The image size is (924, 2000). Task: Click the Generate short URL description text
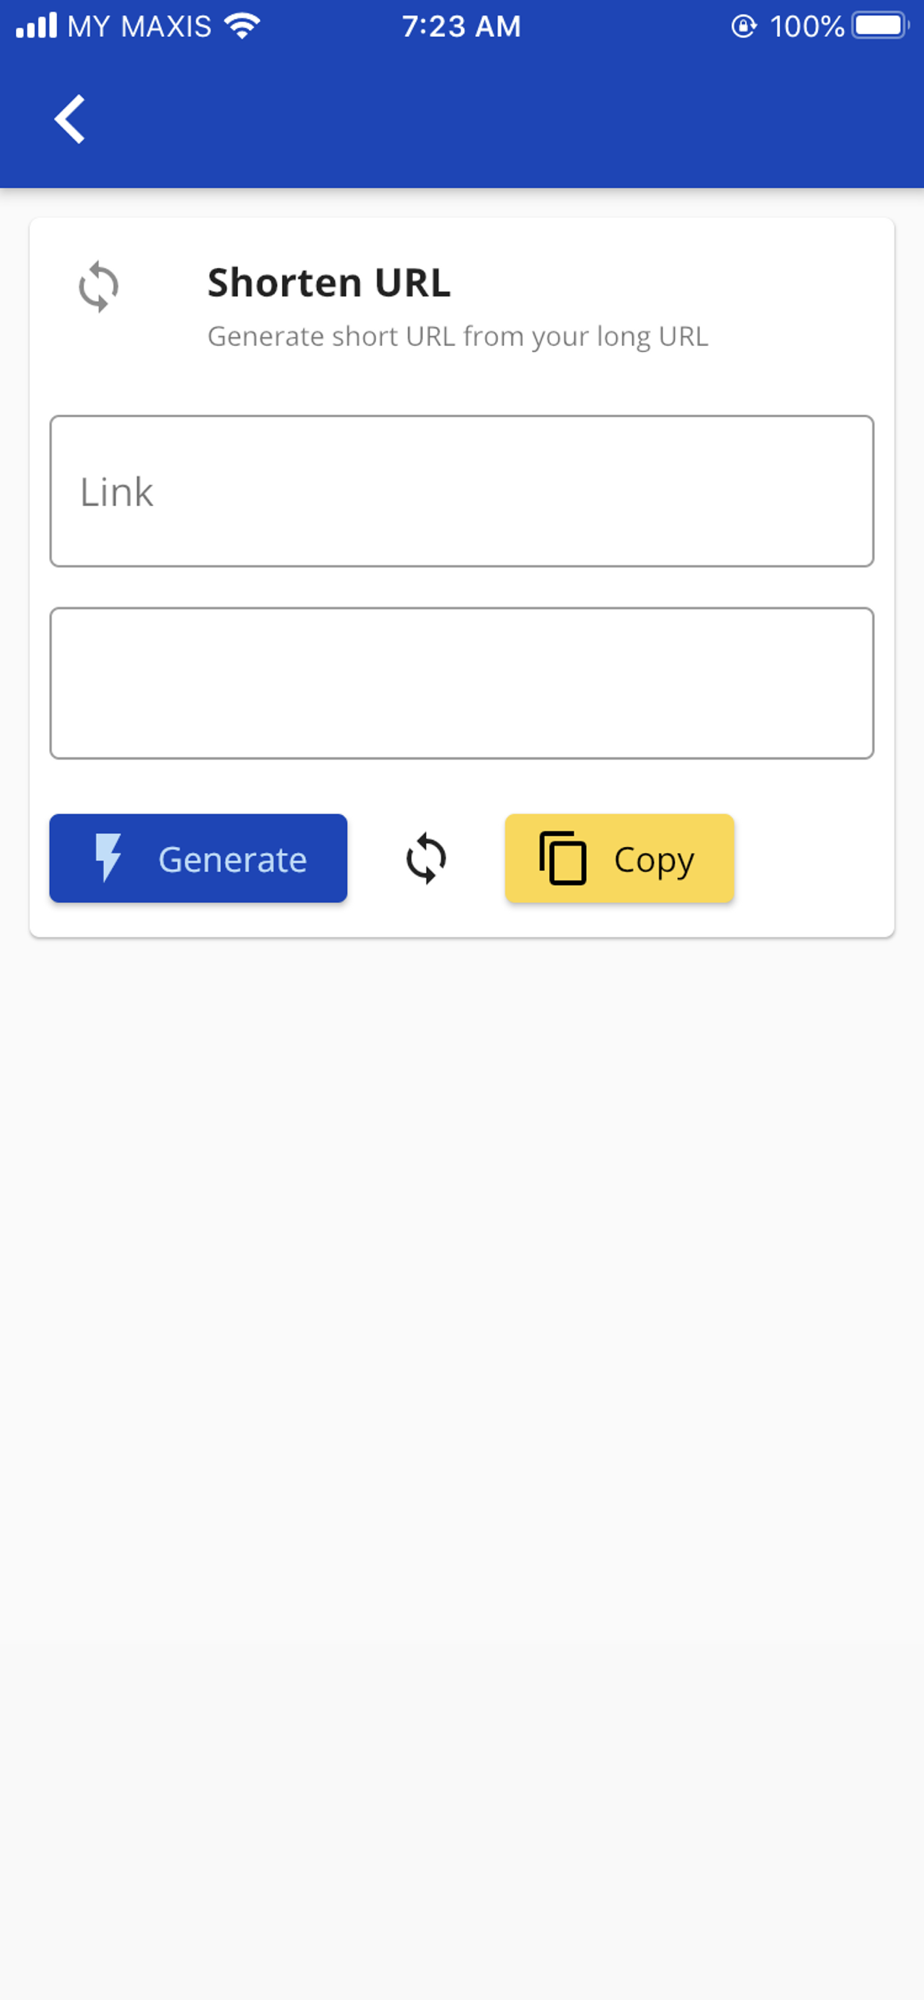point(458,337)
